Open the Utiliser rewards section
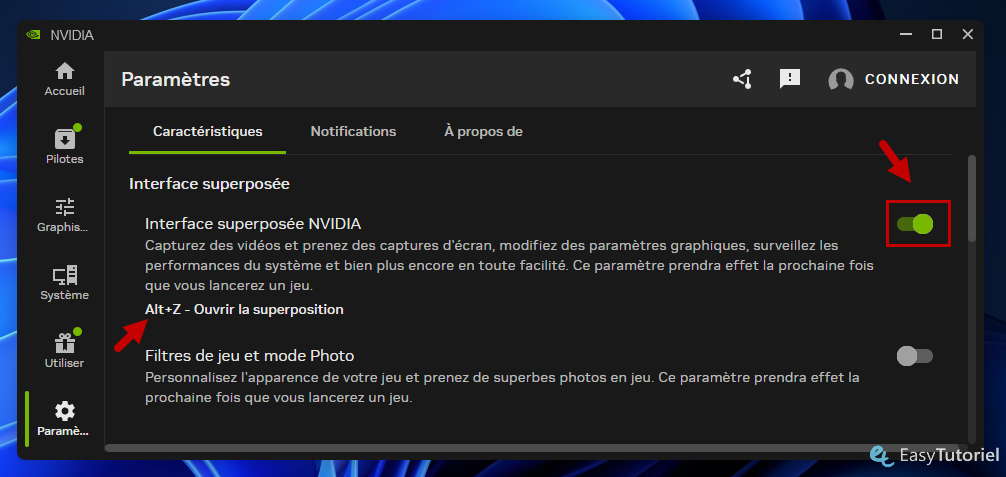 point(64,350)
